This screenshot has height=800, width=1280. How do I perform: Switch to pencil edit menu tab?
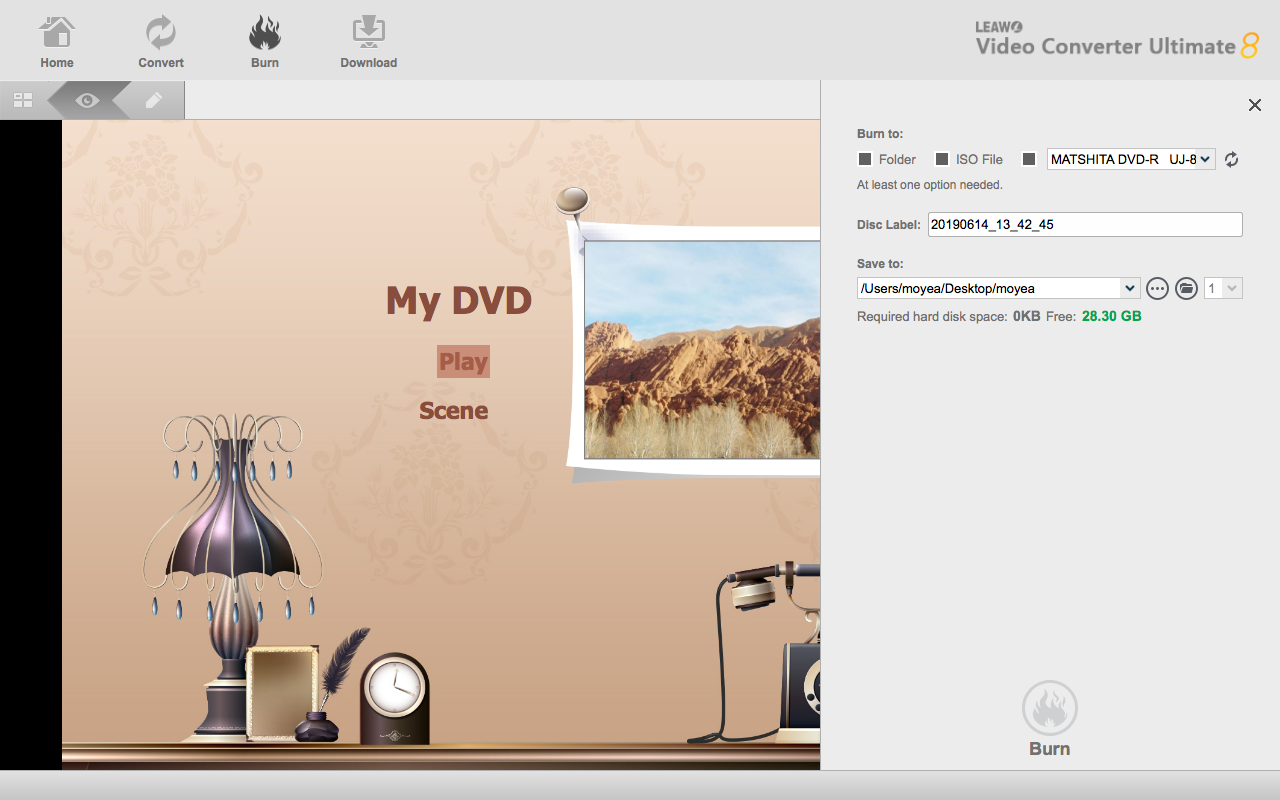(x=153, y=100)
